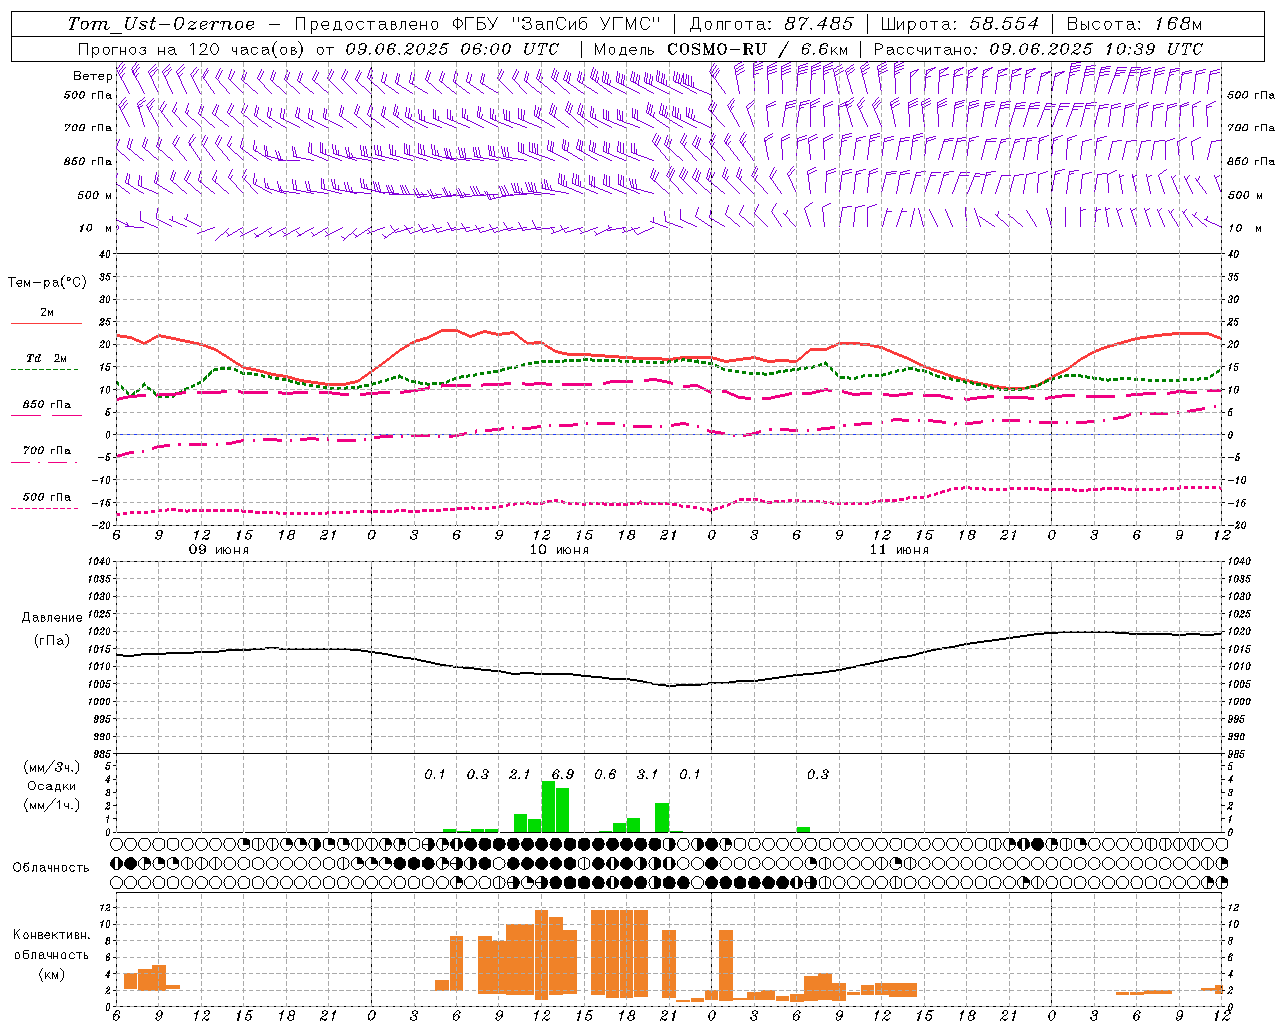Click the 3.1 precipitation total value

tap(648, 774)
